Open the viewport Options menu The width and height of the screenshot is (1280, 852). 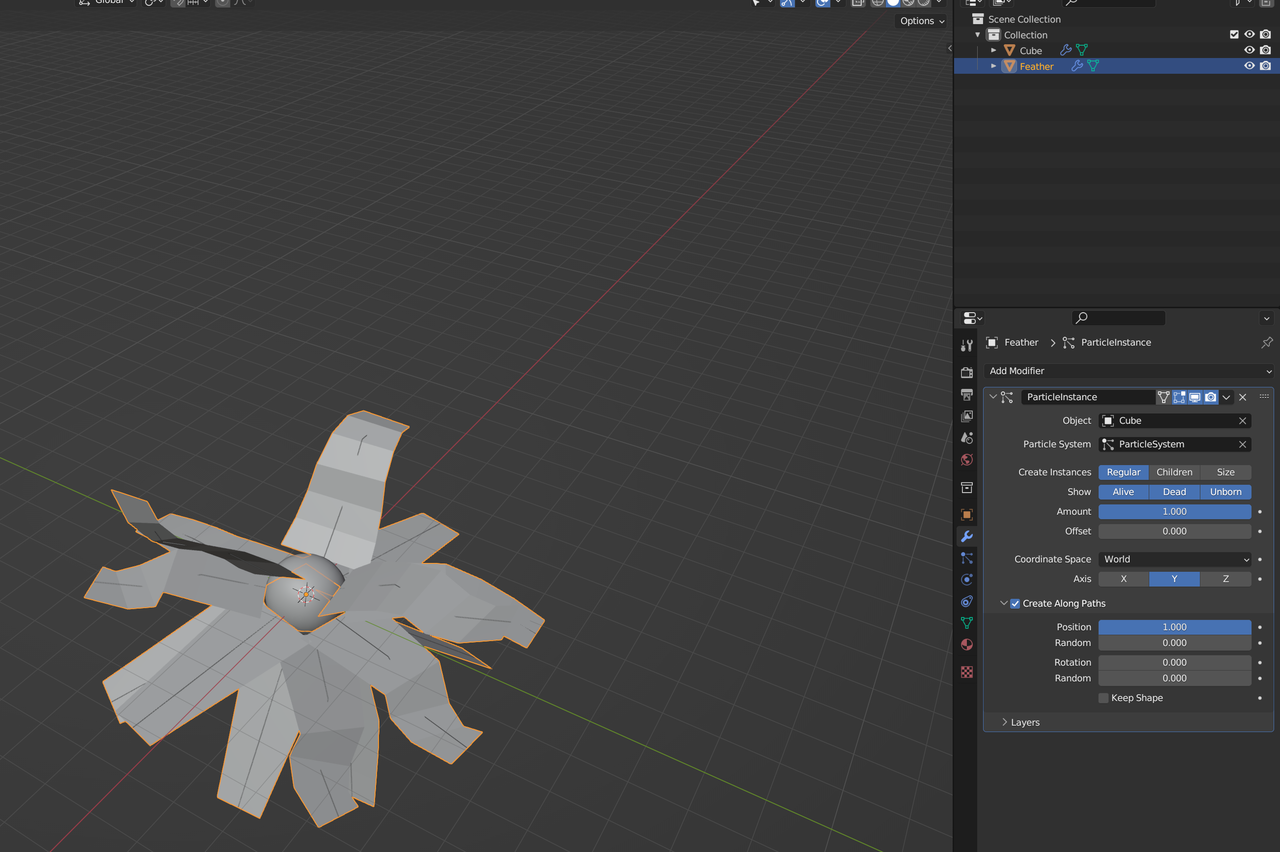click(921, 21)
